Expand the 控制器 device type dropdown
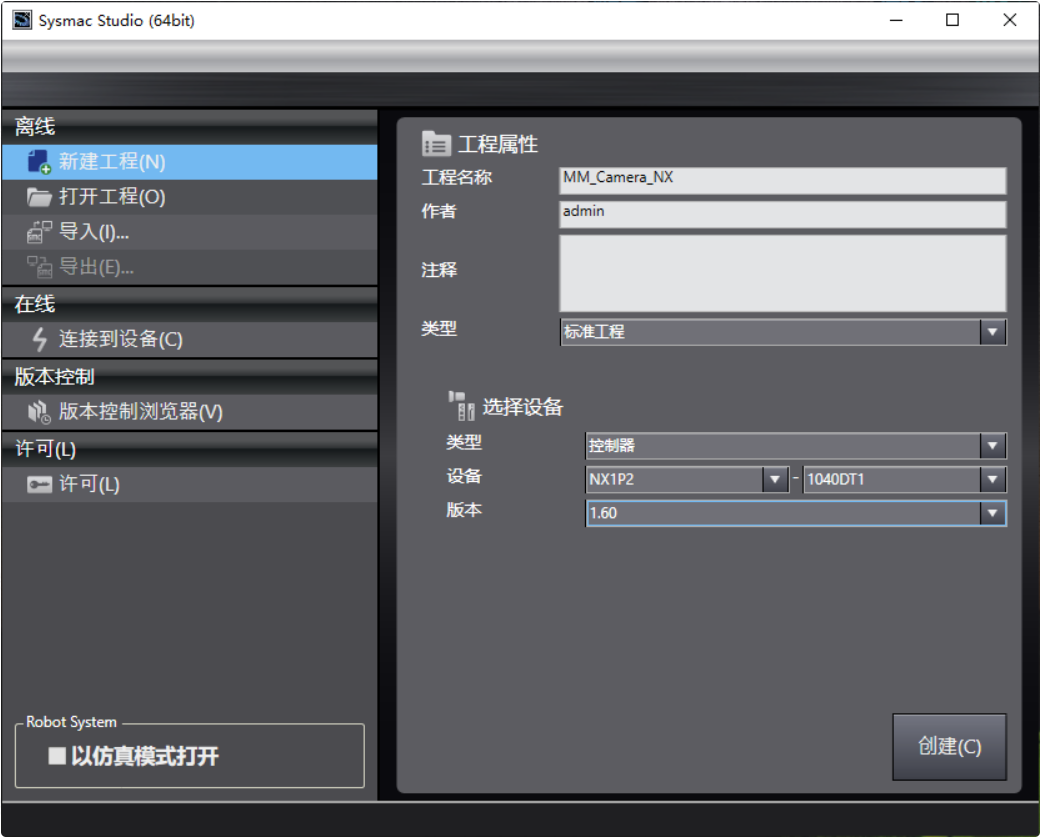 pos(991,446)
